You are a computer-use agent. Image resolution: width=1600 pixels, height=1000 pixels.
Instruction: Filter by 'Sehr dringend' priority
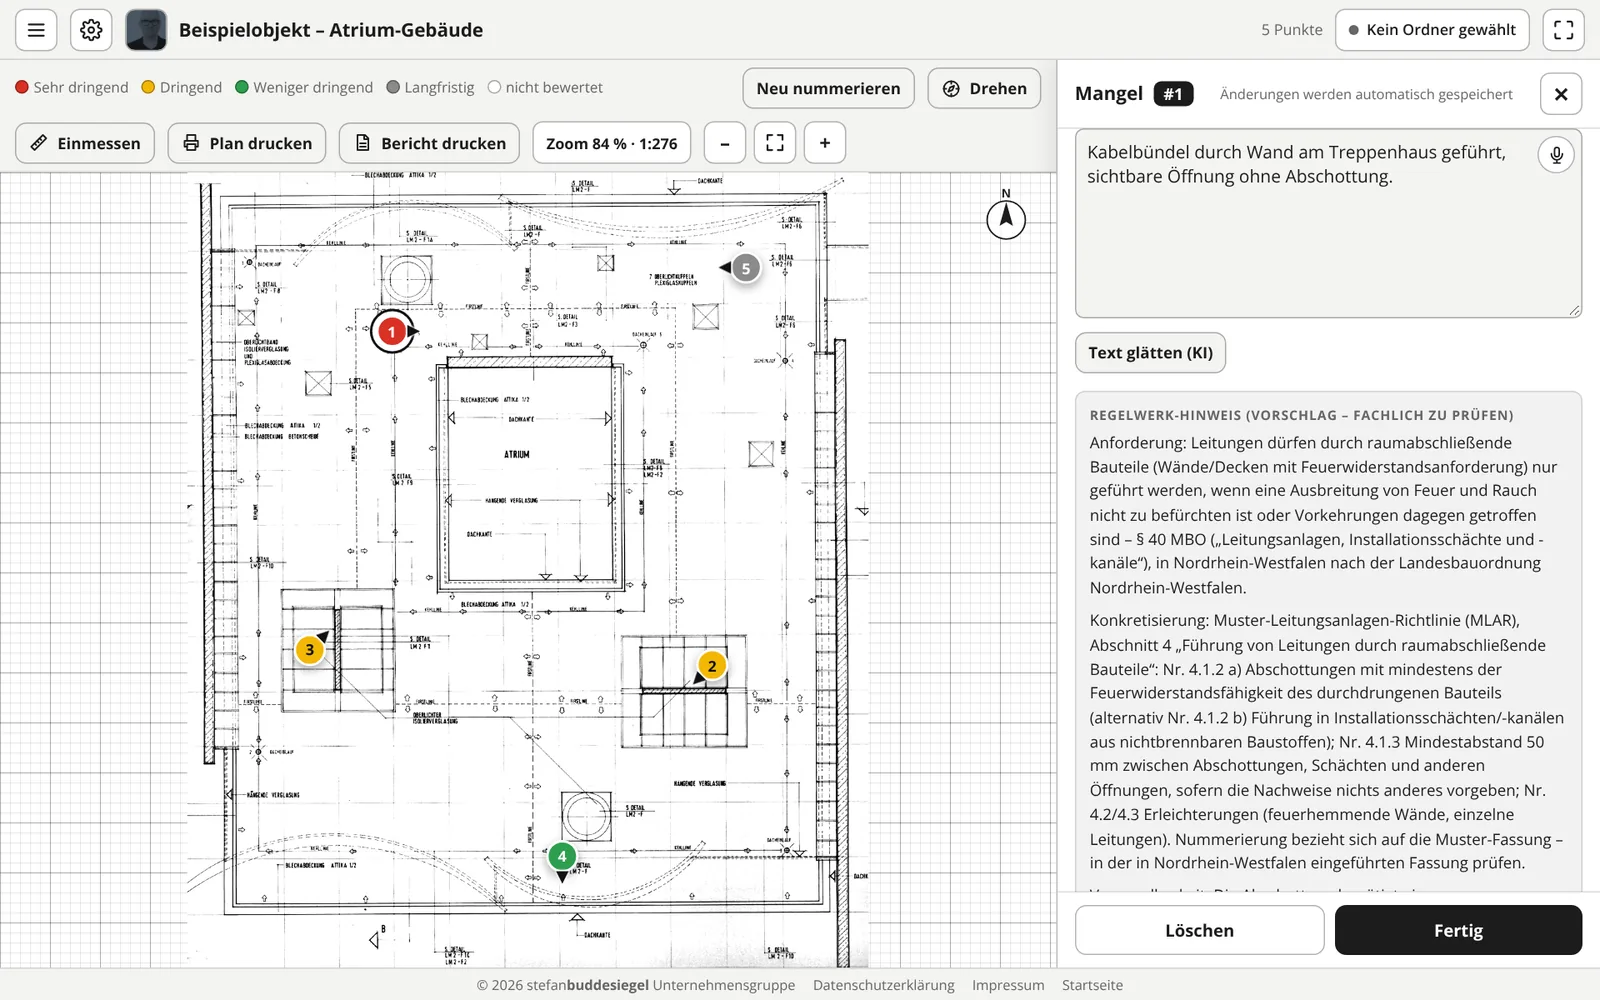72,87
